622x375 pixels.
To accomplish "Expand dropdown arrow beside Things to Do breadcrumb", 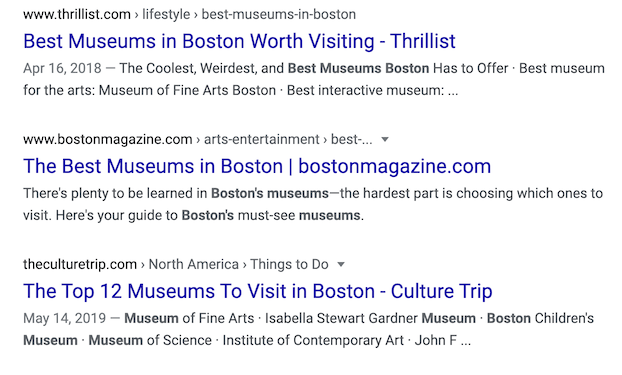I will click(341, 265).
